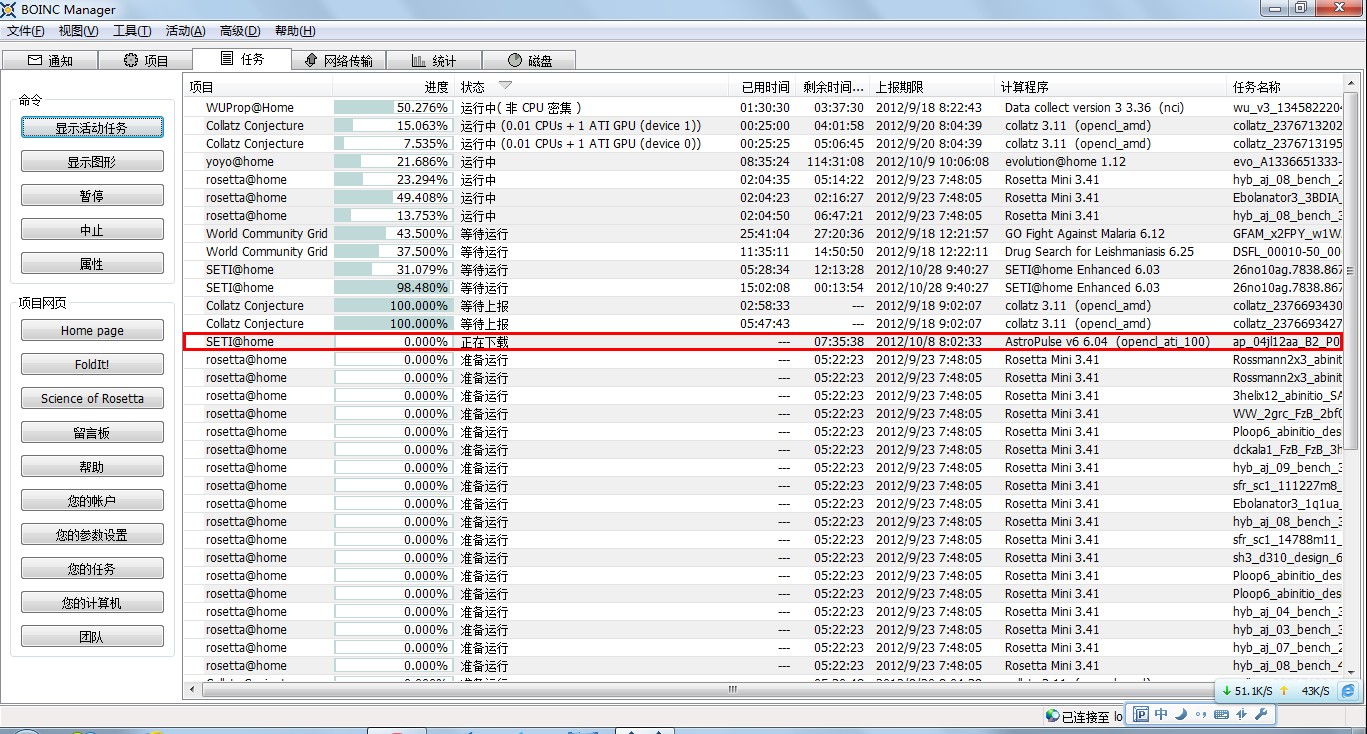
Task: Click Drug Search for Leishmaniasis 6.25 cell
Action: tap(1099, 251)
